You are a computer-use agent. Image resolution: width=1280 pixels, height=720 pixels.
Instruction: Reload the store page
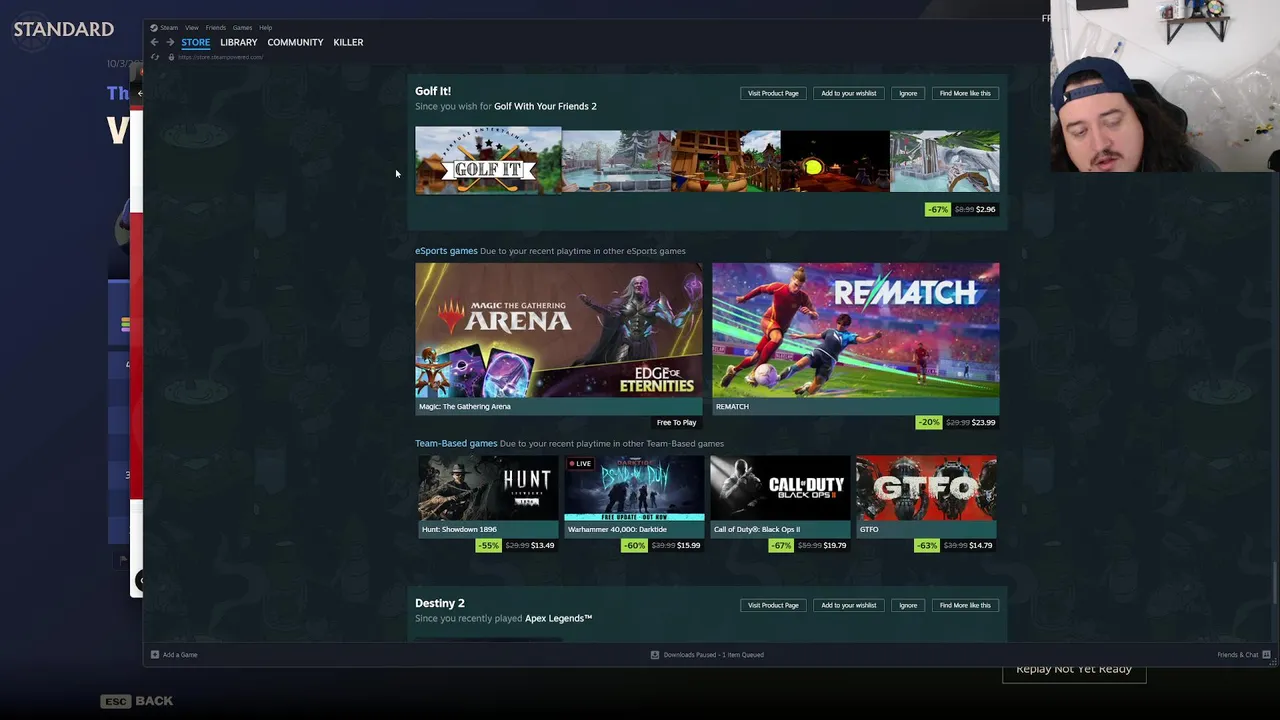(154, 57)
